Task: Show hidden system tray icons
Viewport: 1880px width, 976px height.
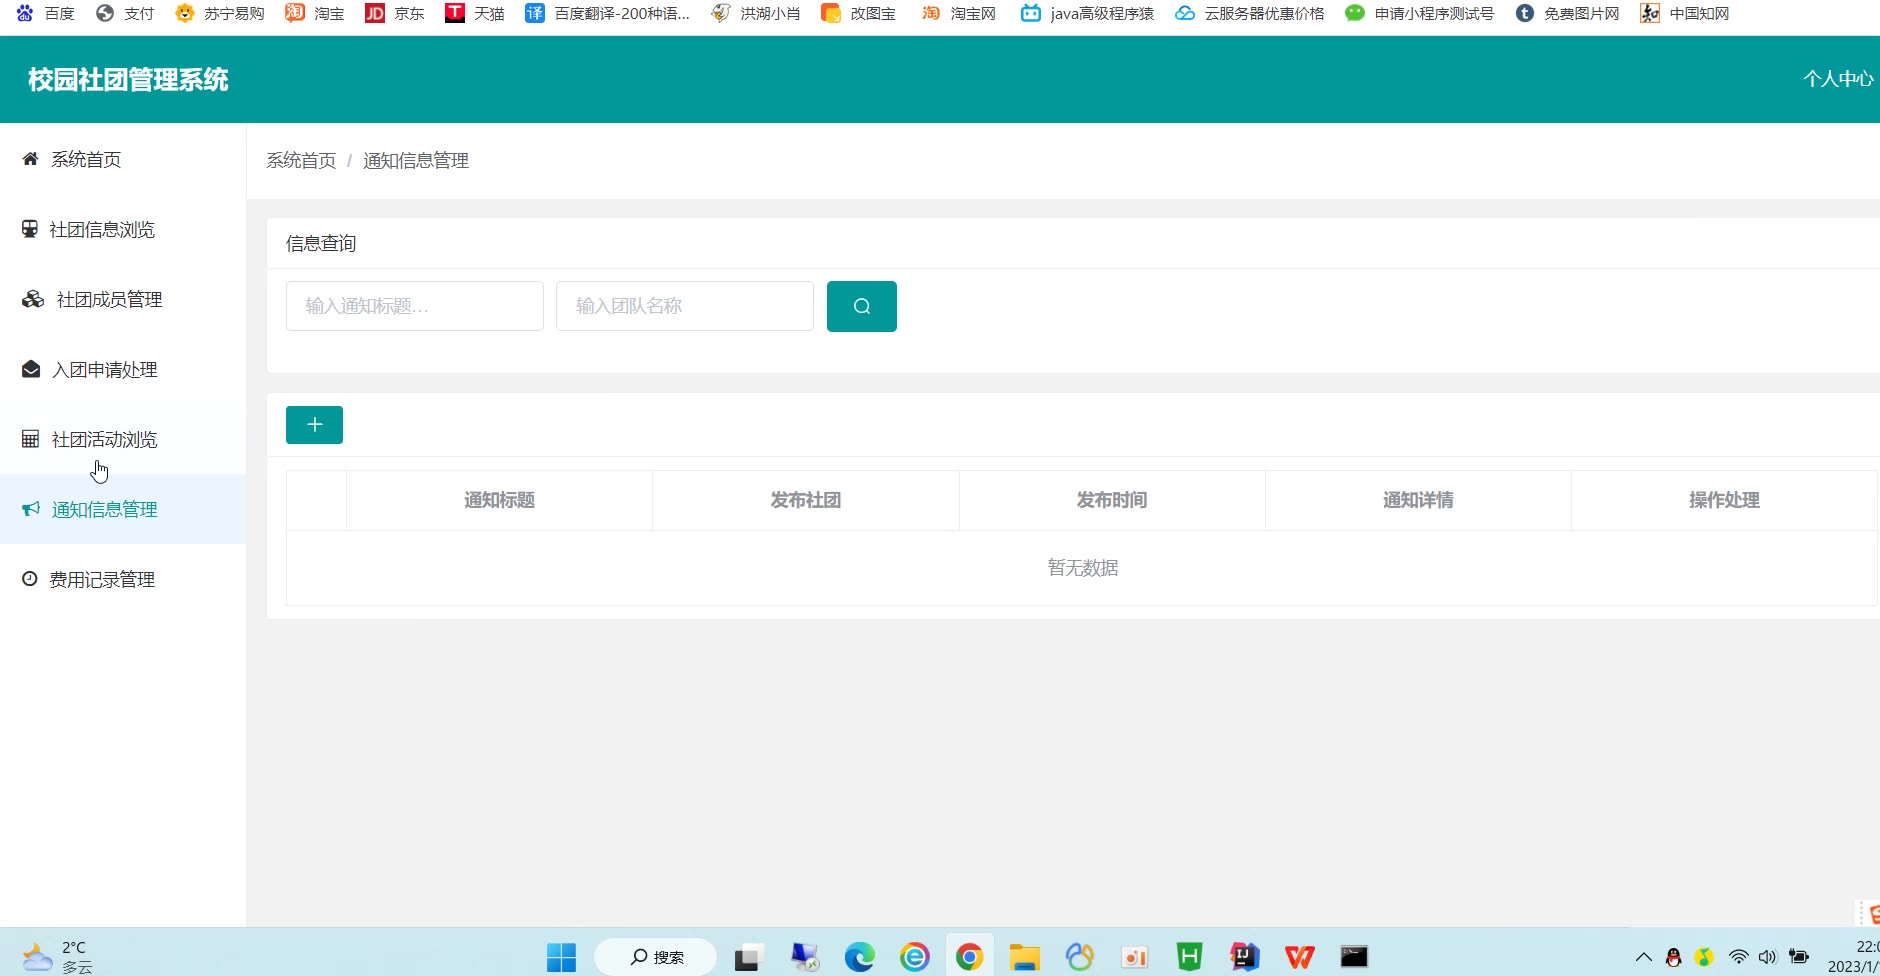Action: [1643, 957]
